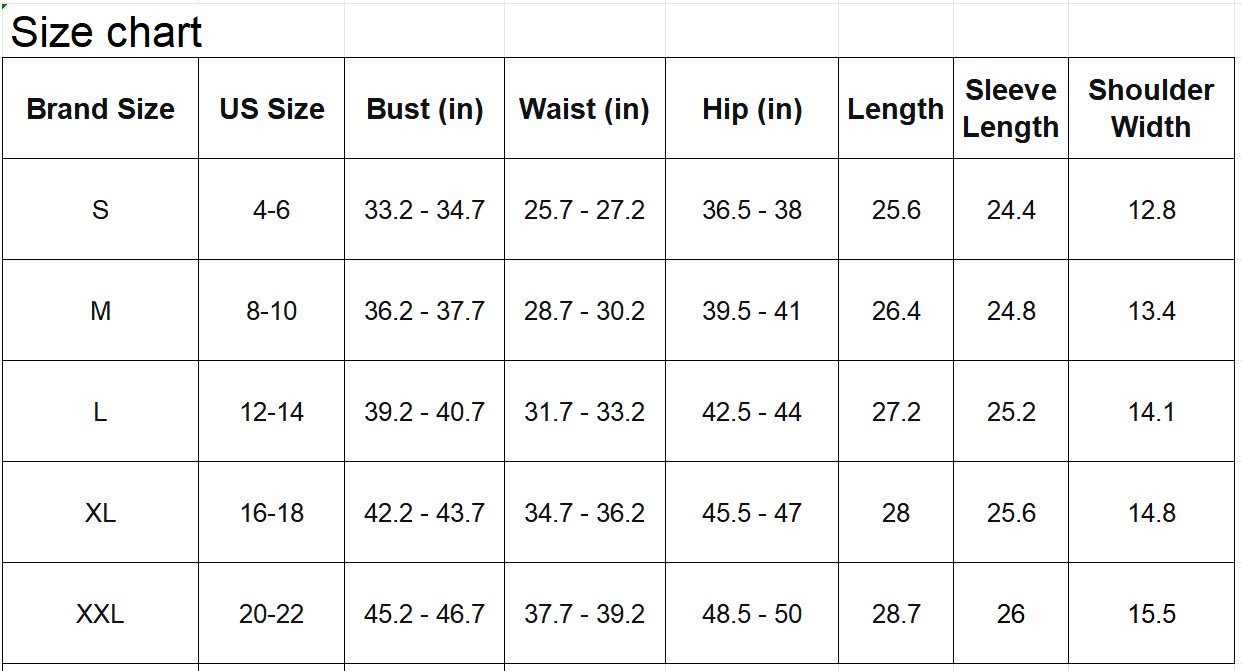Select the Hip (in) header cell
This screenshot has width=1242, height=671.
(x=752, y=109)
